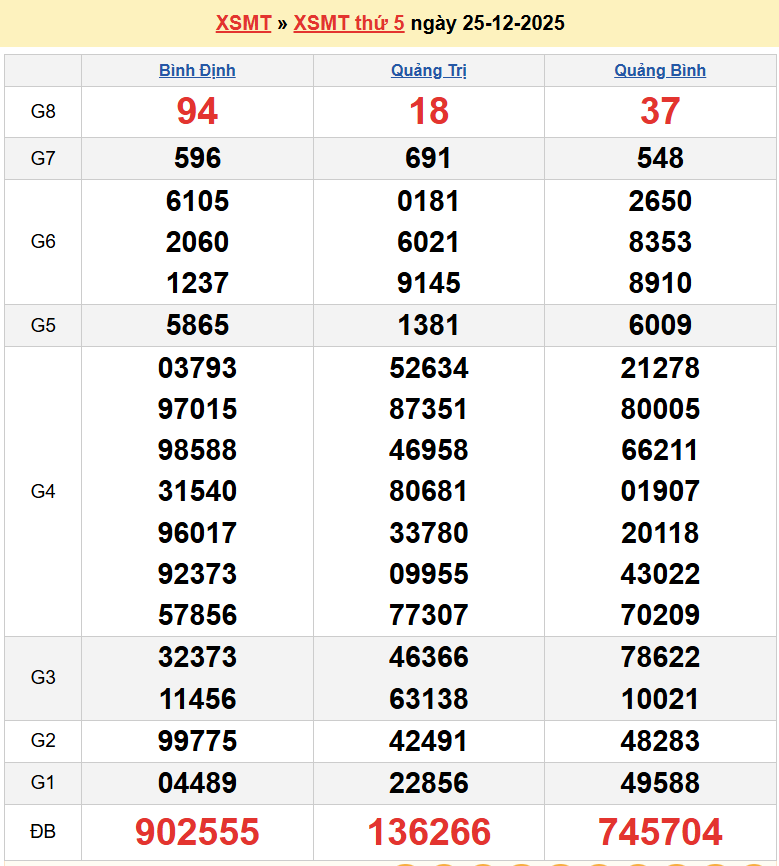Click the G8 result 18
This screenshot has width=779, height=866.
429,112
